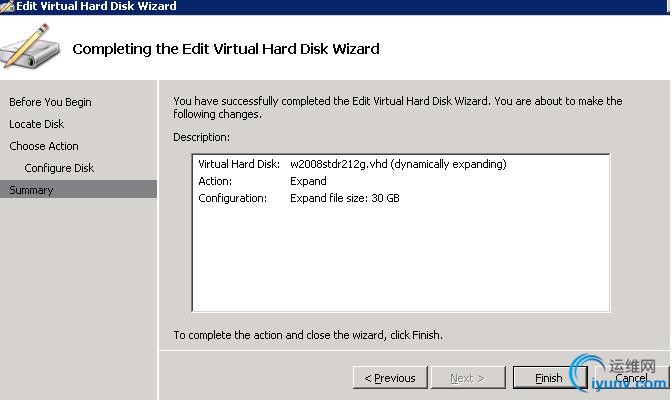This screenshot has width=672, height=400.
Task: Select the w2008stdr212g.vhd disk name line
Action: tap(398, 164)
